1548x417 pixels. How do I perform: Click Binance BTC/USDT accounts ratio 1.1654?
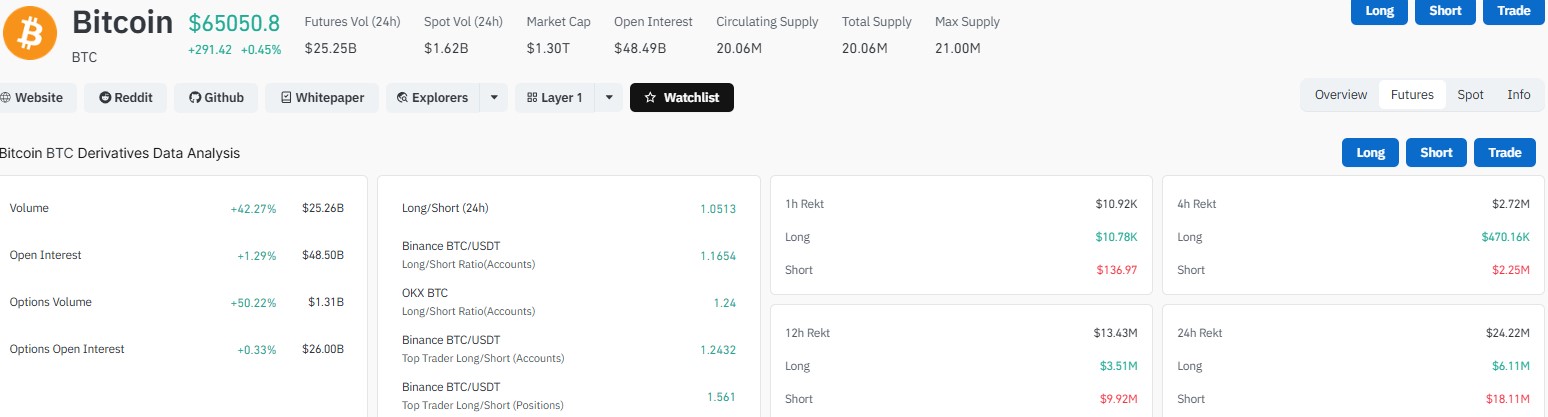pos(718,256)
